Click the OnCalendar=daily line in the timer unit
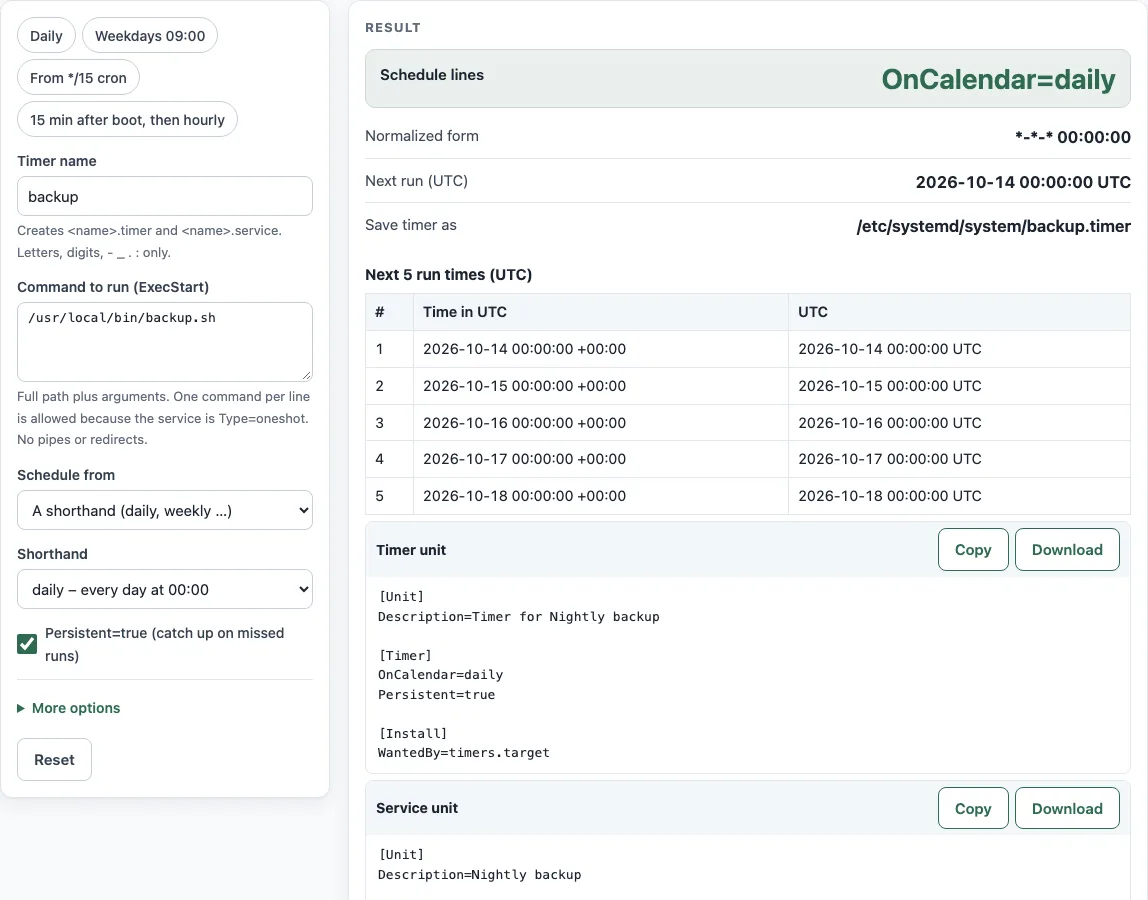 coord(440,674)
